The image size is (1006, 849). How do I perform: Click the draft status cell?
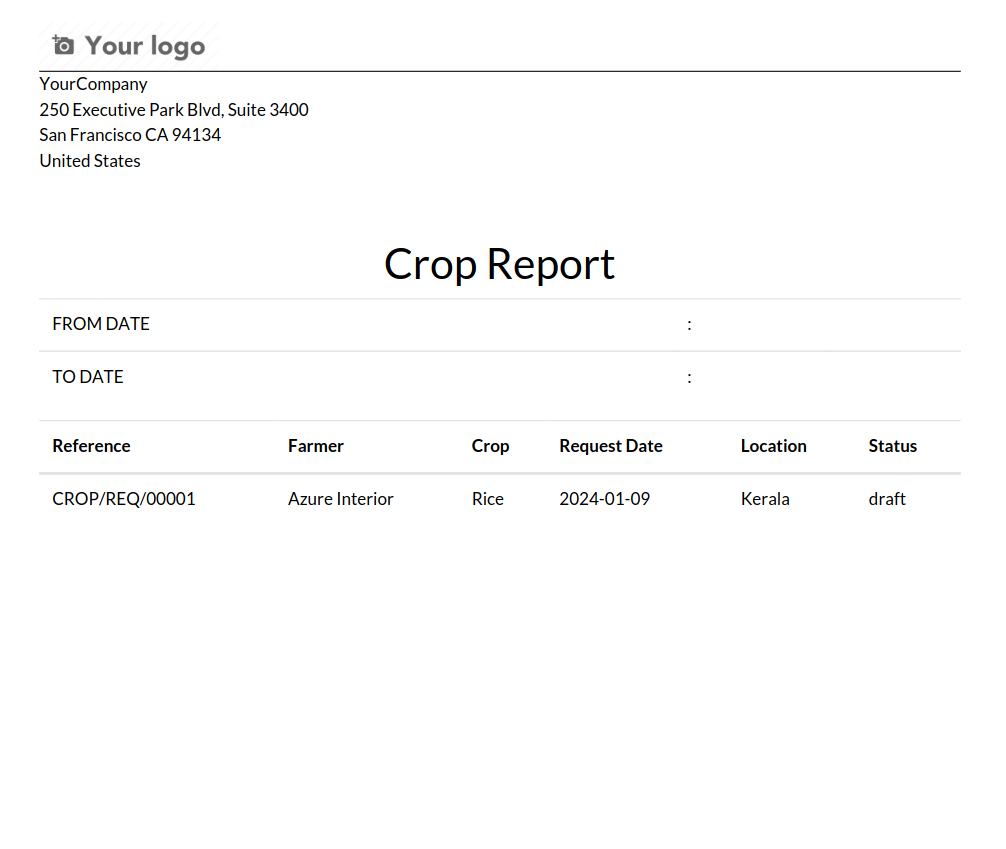coord(886,499)
